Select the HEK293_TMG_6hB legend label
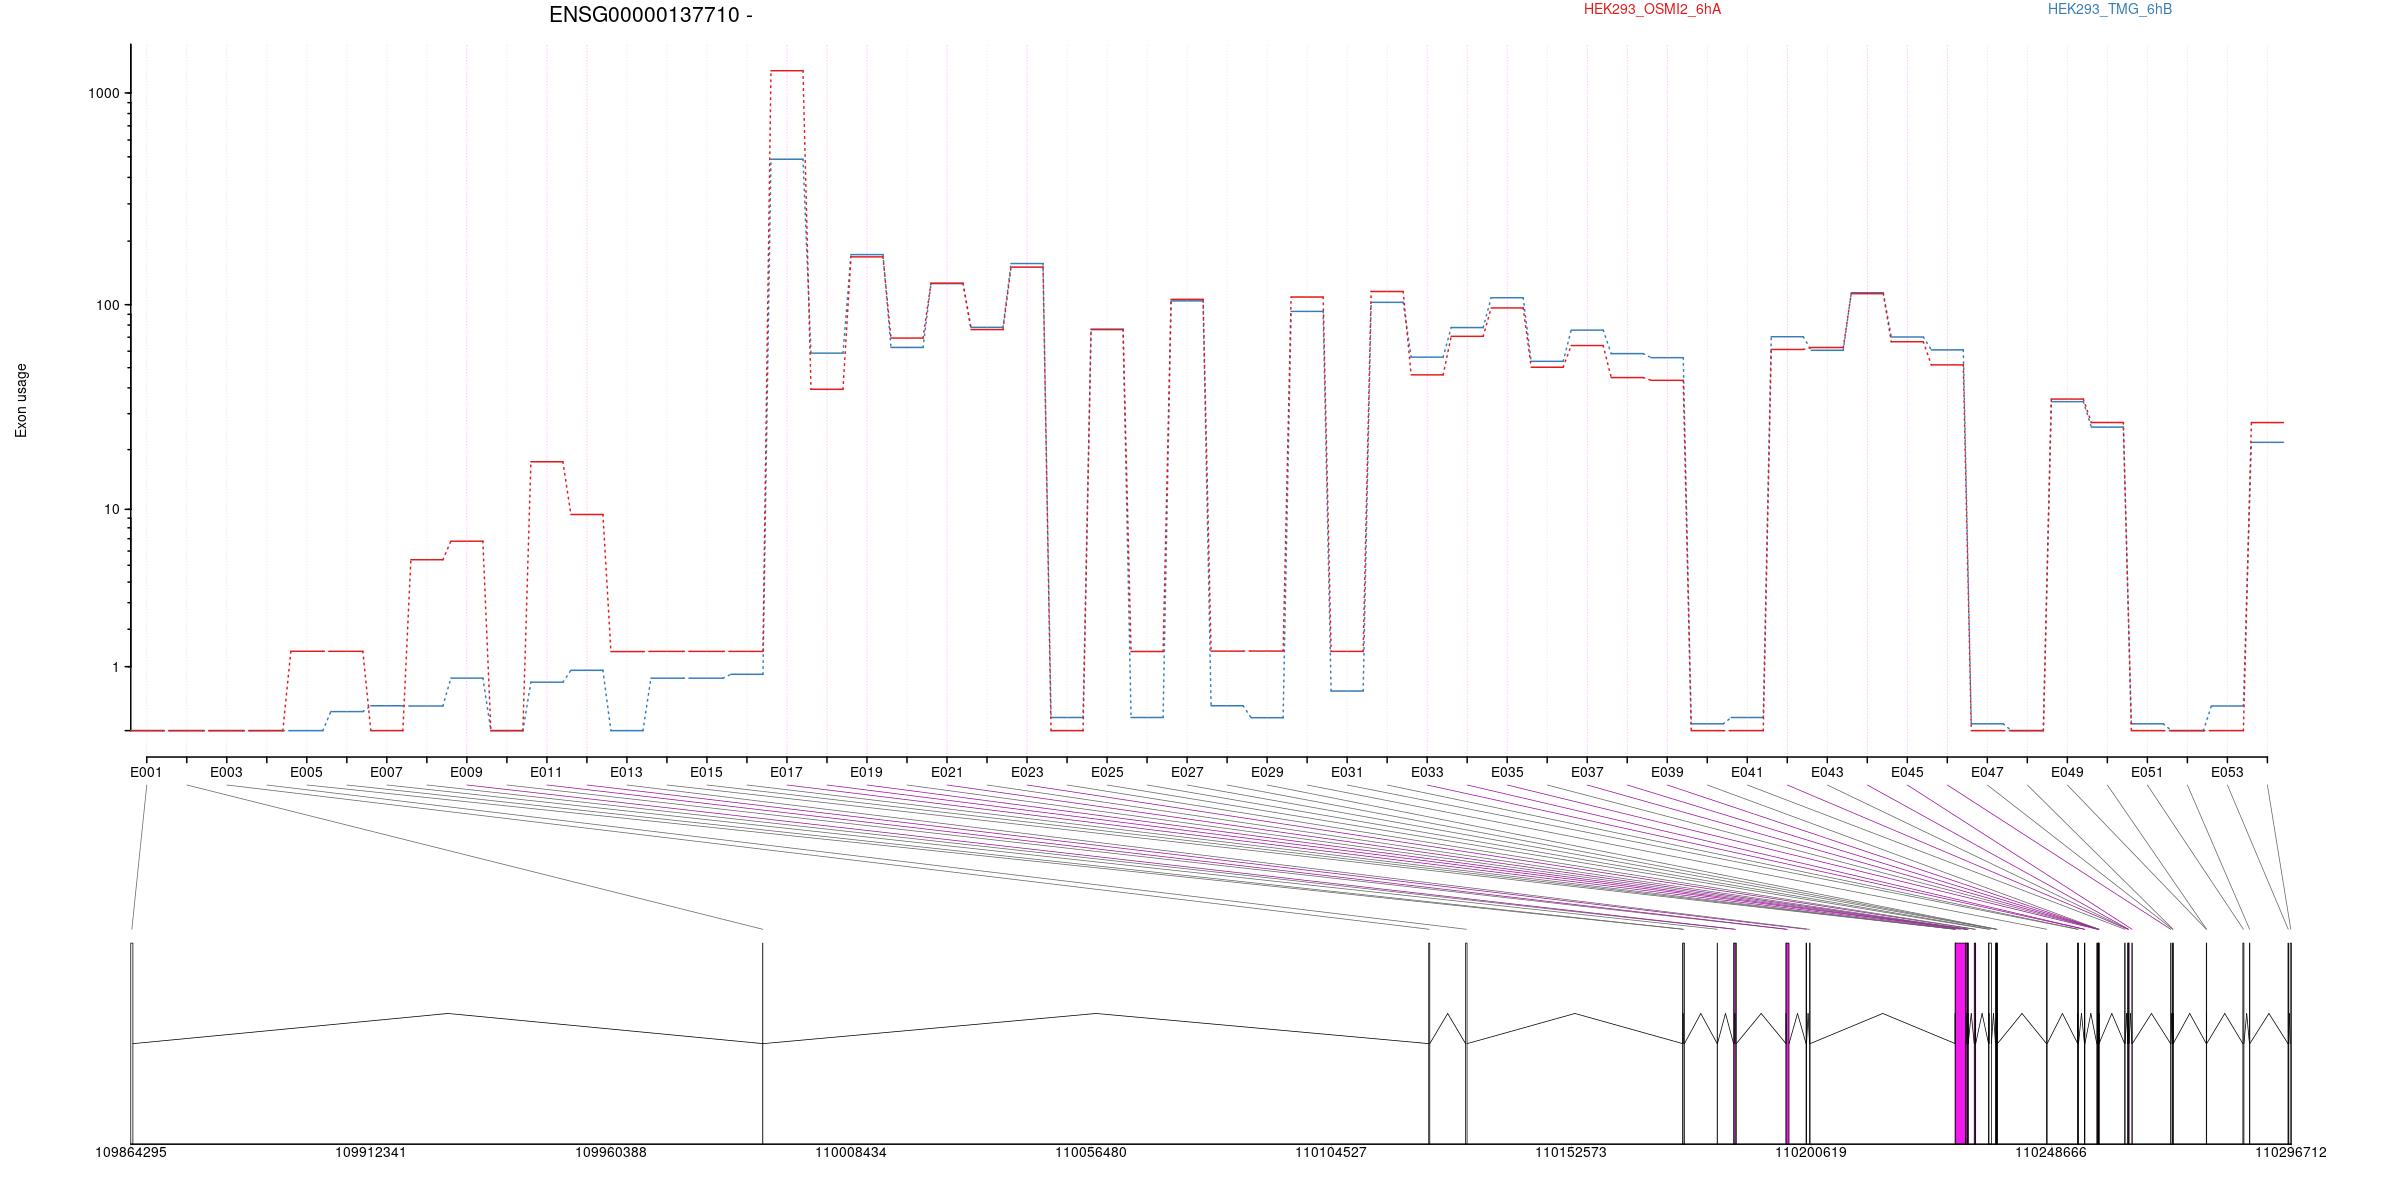The image size is (2400, 1200). (x=2109, y=9)
